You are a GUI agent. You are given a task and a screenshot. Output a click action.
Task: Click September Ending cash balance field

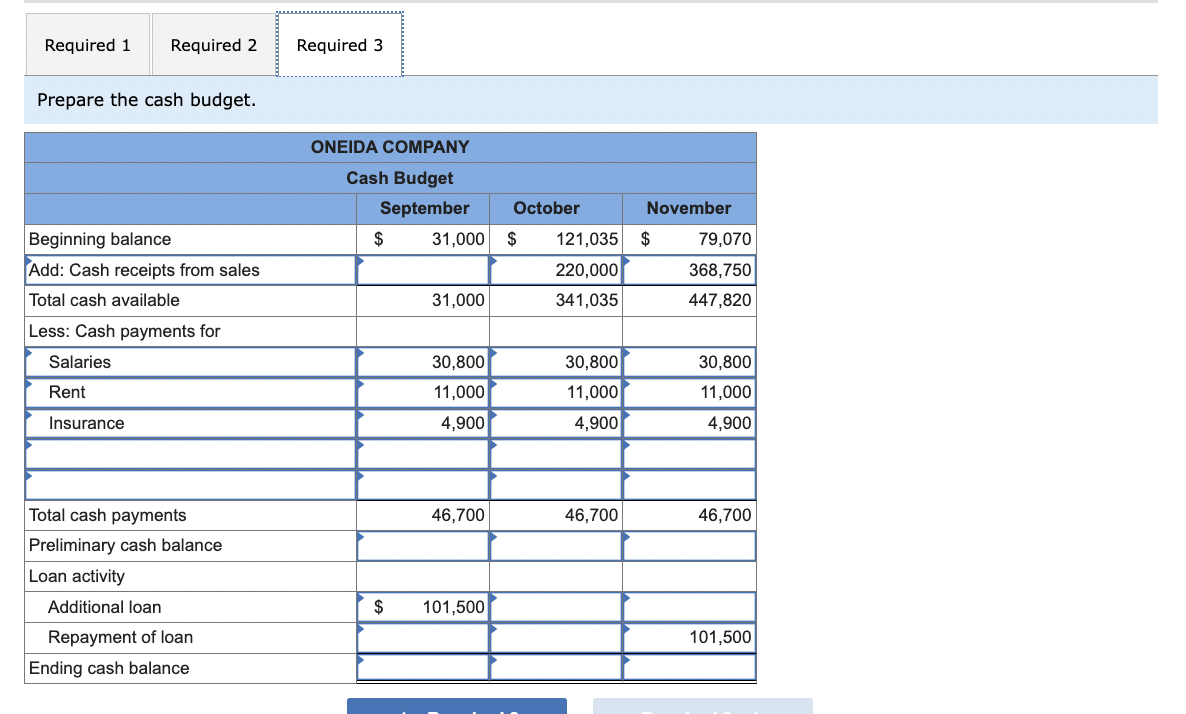click(x=423, y=668)
